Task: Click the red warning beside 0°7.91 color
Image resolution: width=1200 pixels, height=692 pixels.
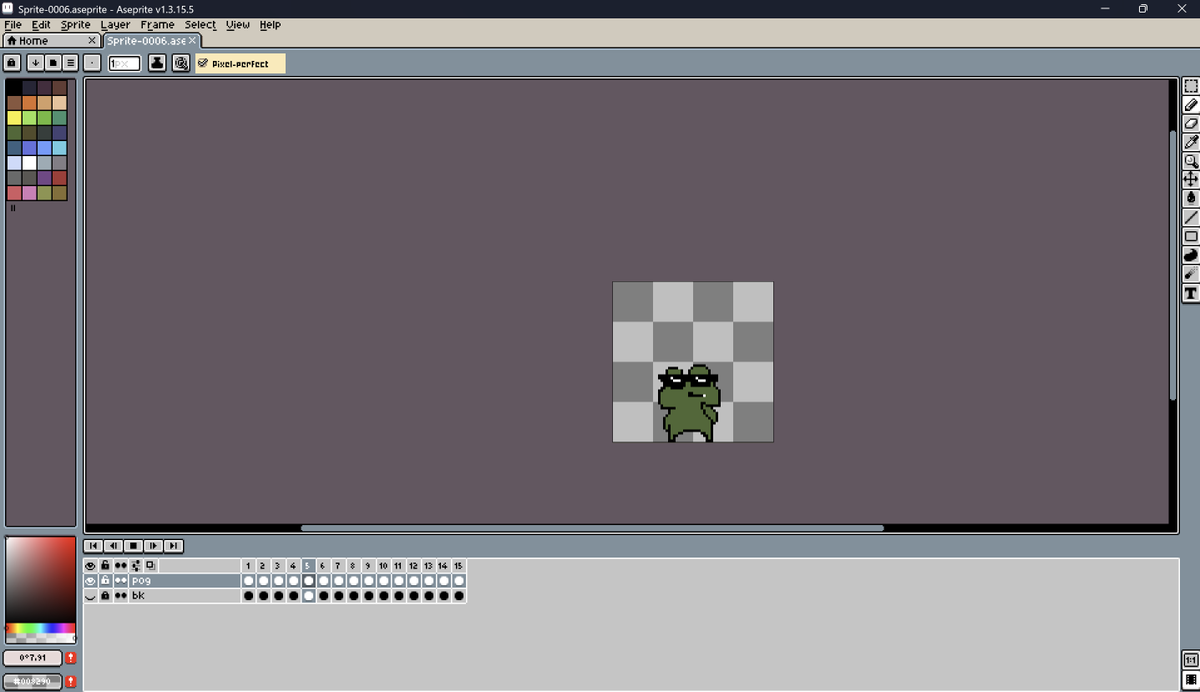Action: pyautogui.click(x=71, y=657)
